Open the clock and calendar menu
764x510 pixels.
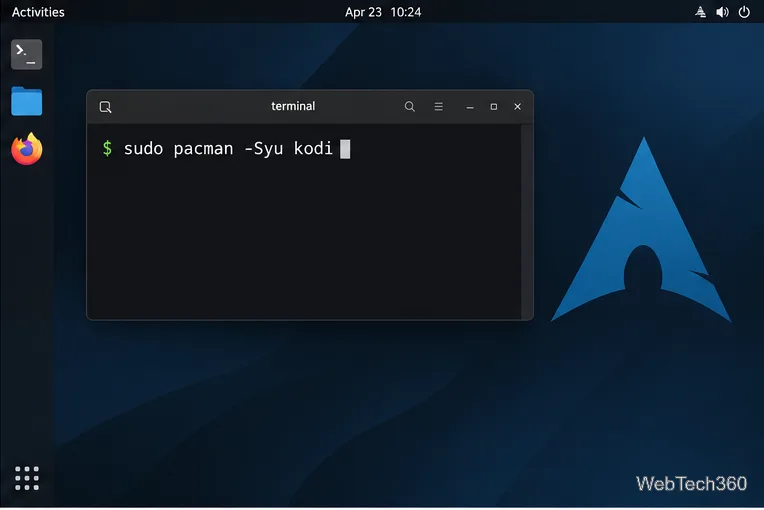(383, 12)
